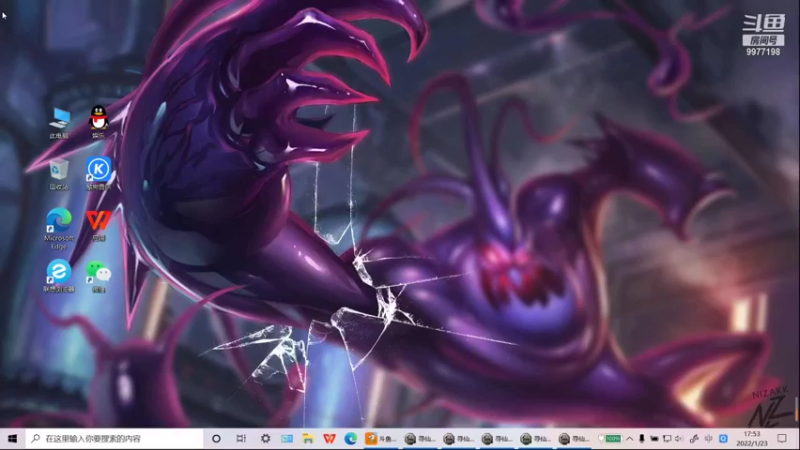800x450 pixels.
Task: Open the notification center icon
Action: [782, 439]
